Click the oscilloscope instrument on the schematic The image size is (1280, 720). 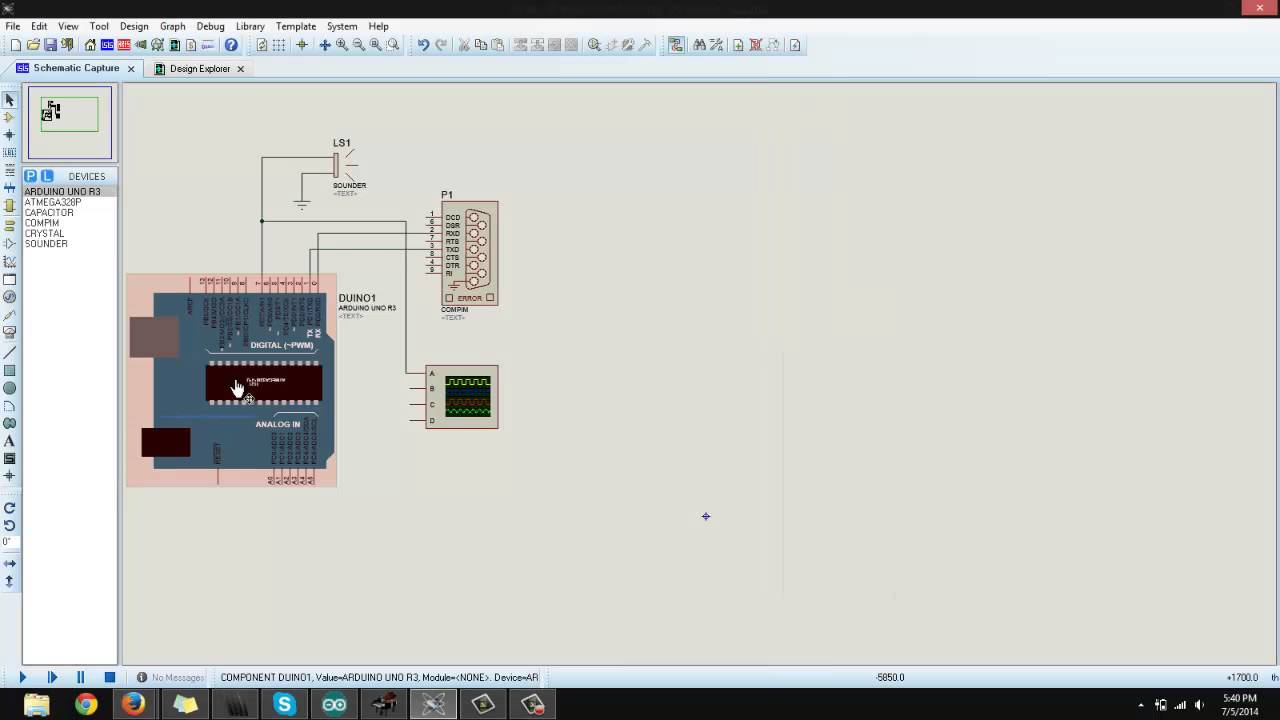click(462, 397)
